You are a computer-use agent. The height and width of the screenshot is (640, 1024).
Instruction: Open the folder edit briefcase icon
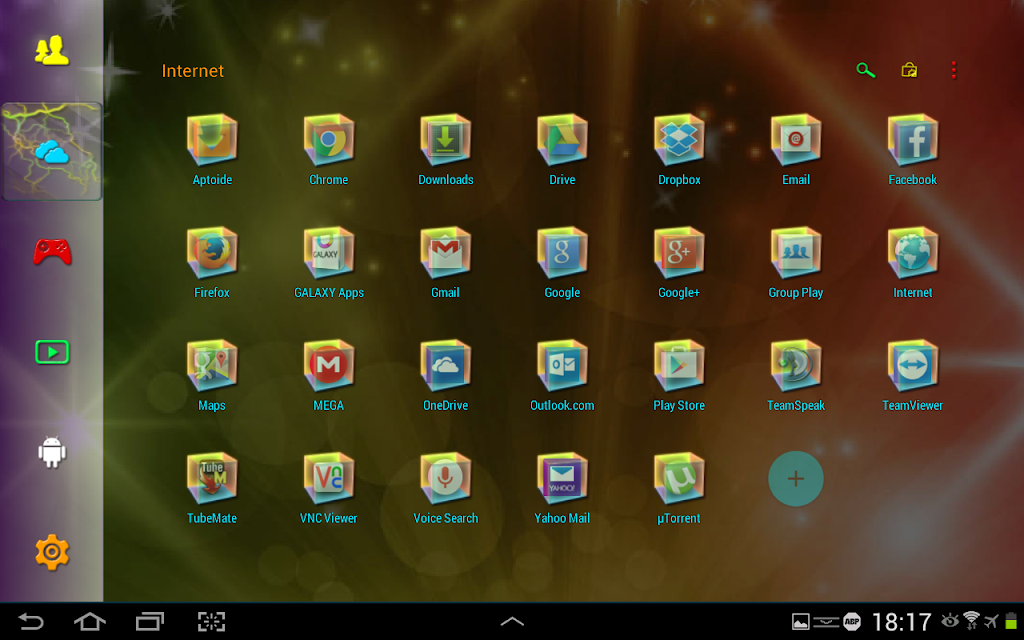[x=909, y=70]
